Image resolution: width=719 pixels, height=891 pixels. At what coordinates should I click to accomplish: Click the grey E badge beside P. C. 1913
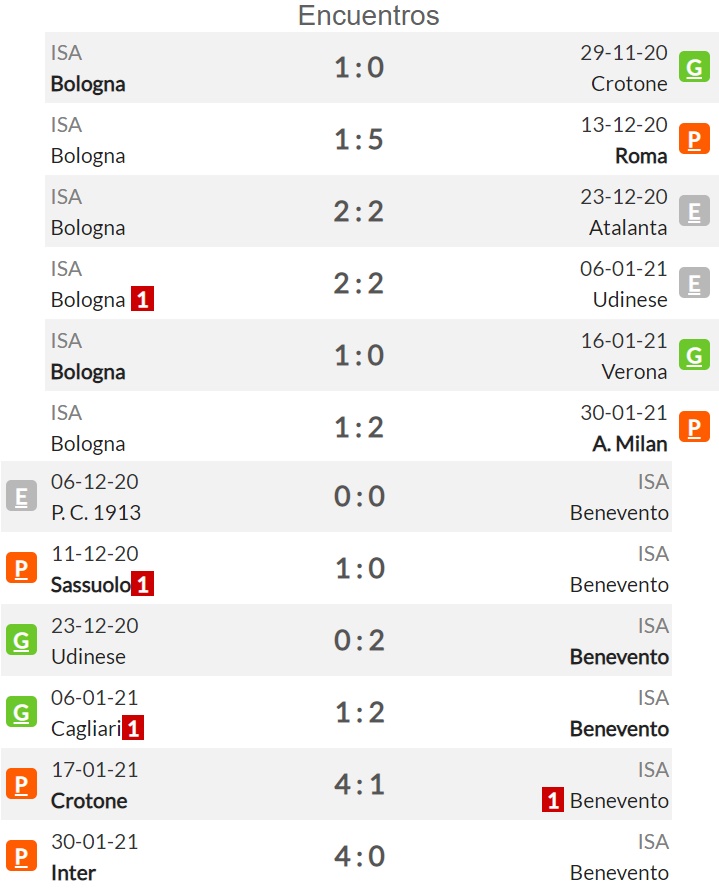(x=22, y=496)
